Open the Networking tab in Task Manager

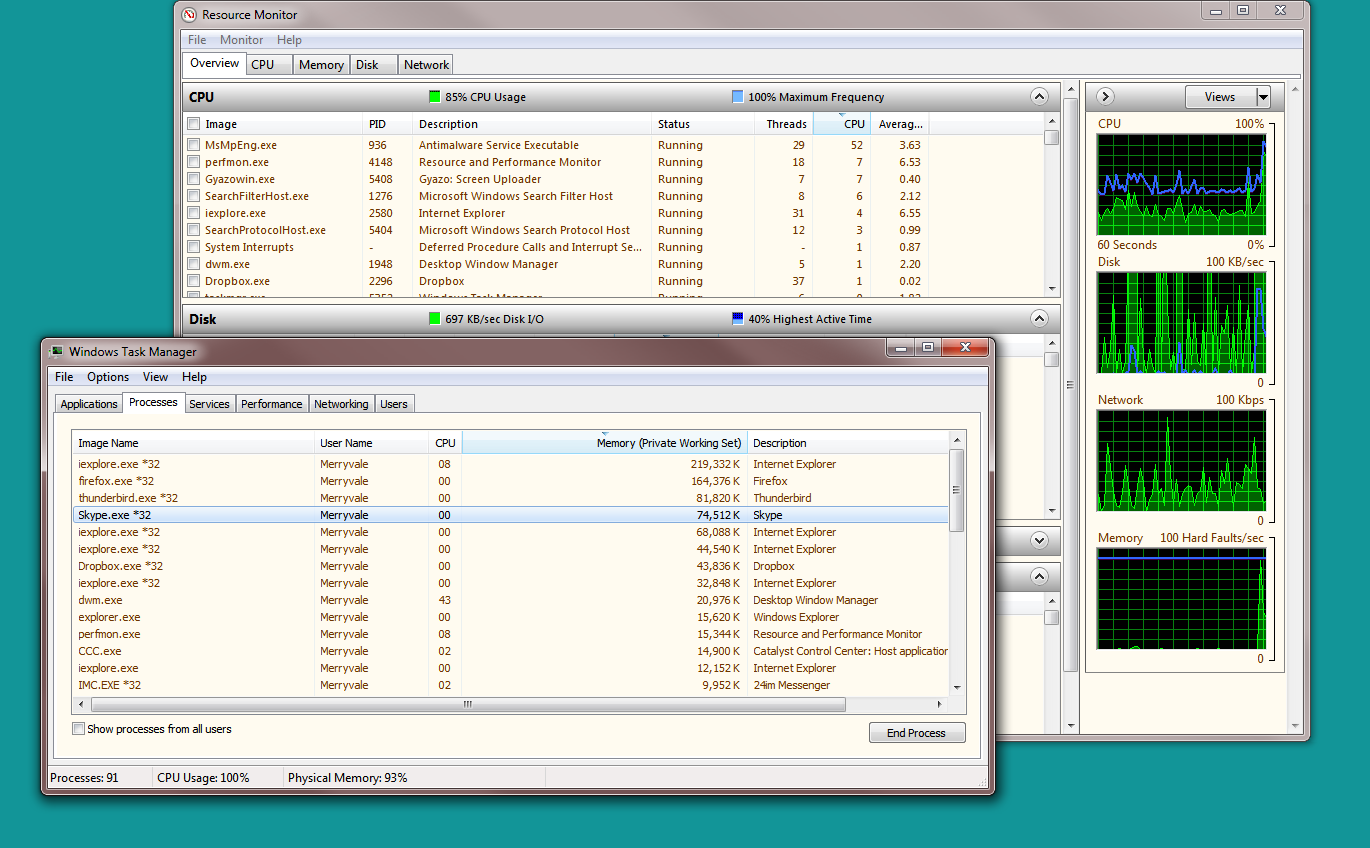point(341,404)
